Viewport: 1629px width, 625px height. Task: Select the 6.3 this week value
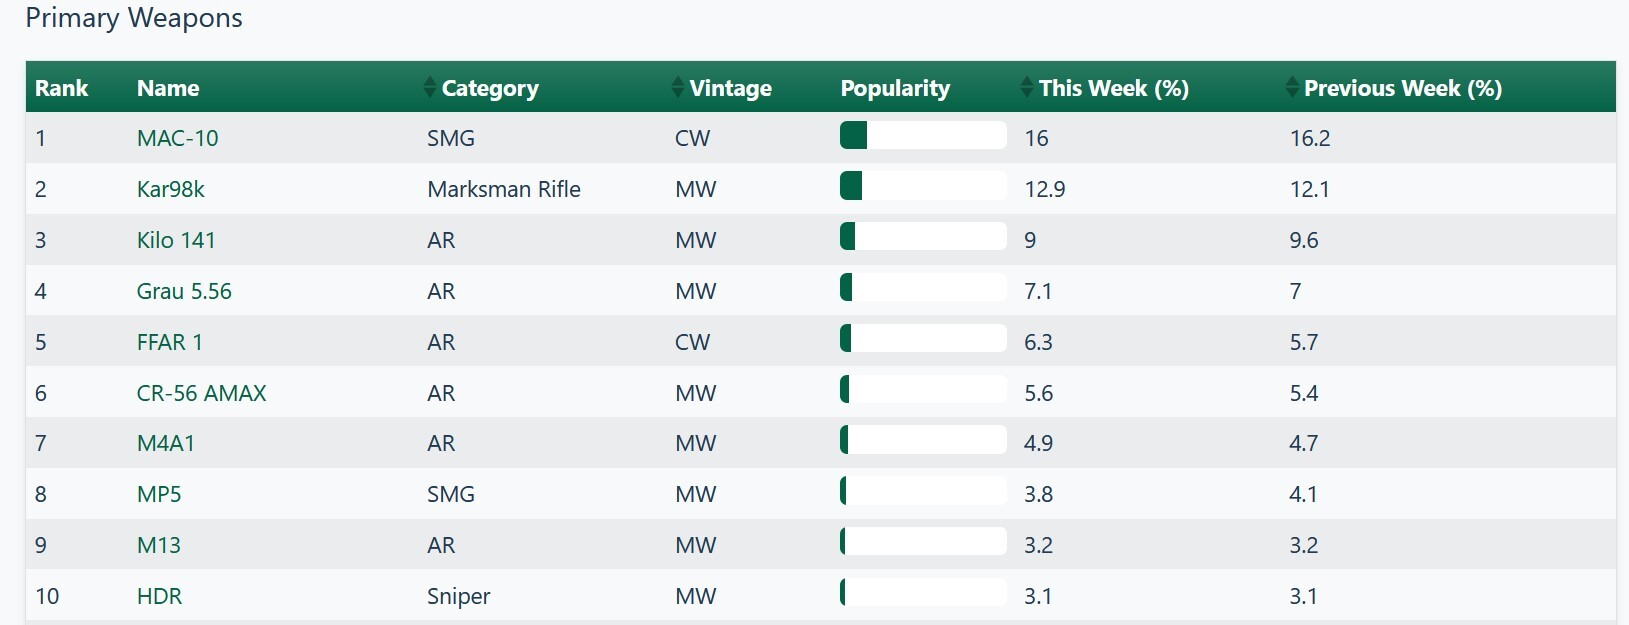point(1038,342)
